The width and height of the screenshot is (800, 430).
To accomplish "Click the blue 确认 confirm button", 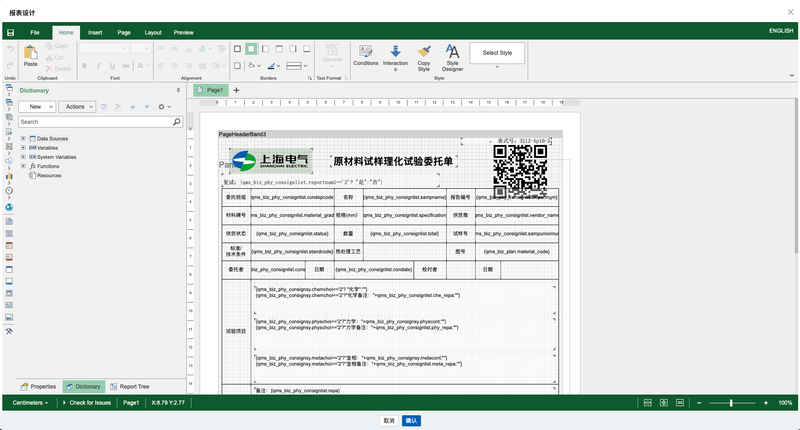I will click(x=411, y=421).
